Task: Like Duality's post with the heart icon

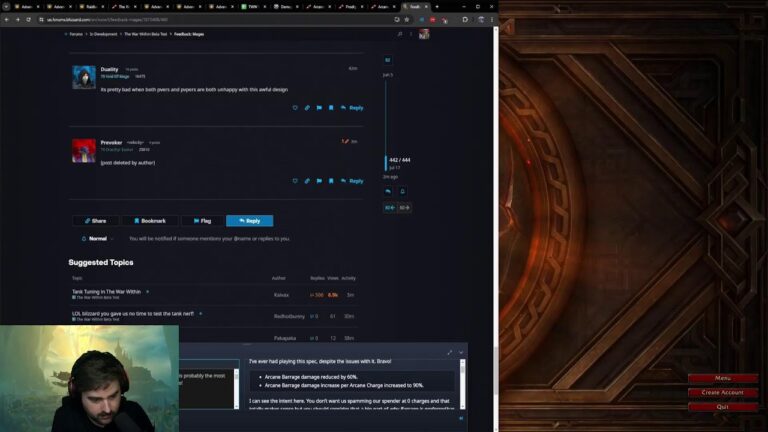Action: tap(295, 108)
